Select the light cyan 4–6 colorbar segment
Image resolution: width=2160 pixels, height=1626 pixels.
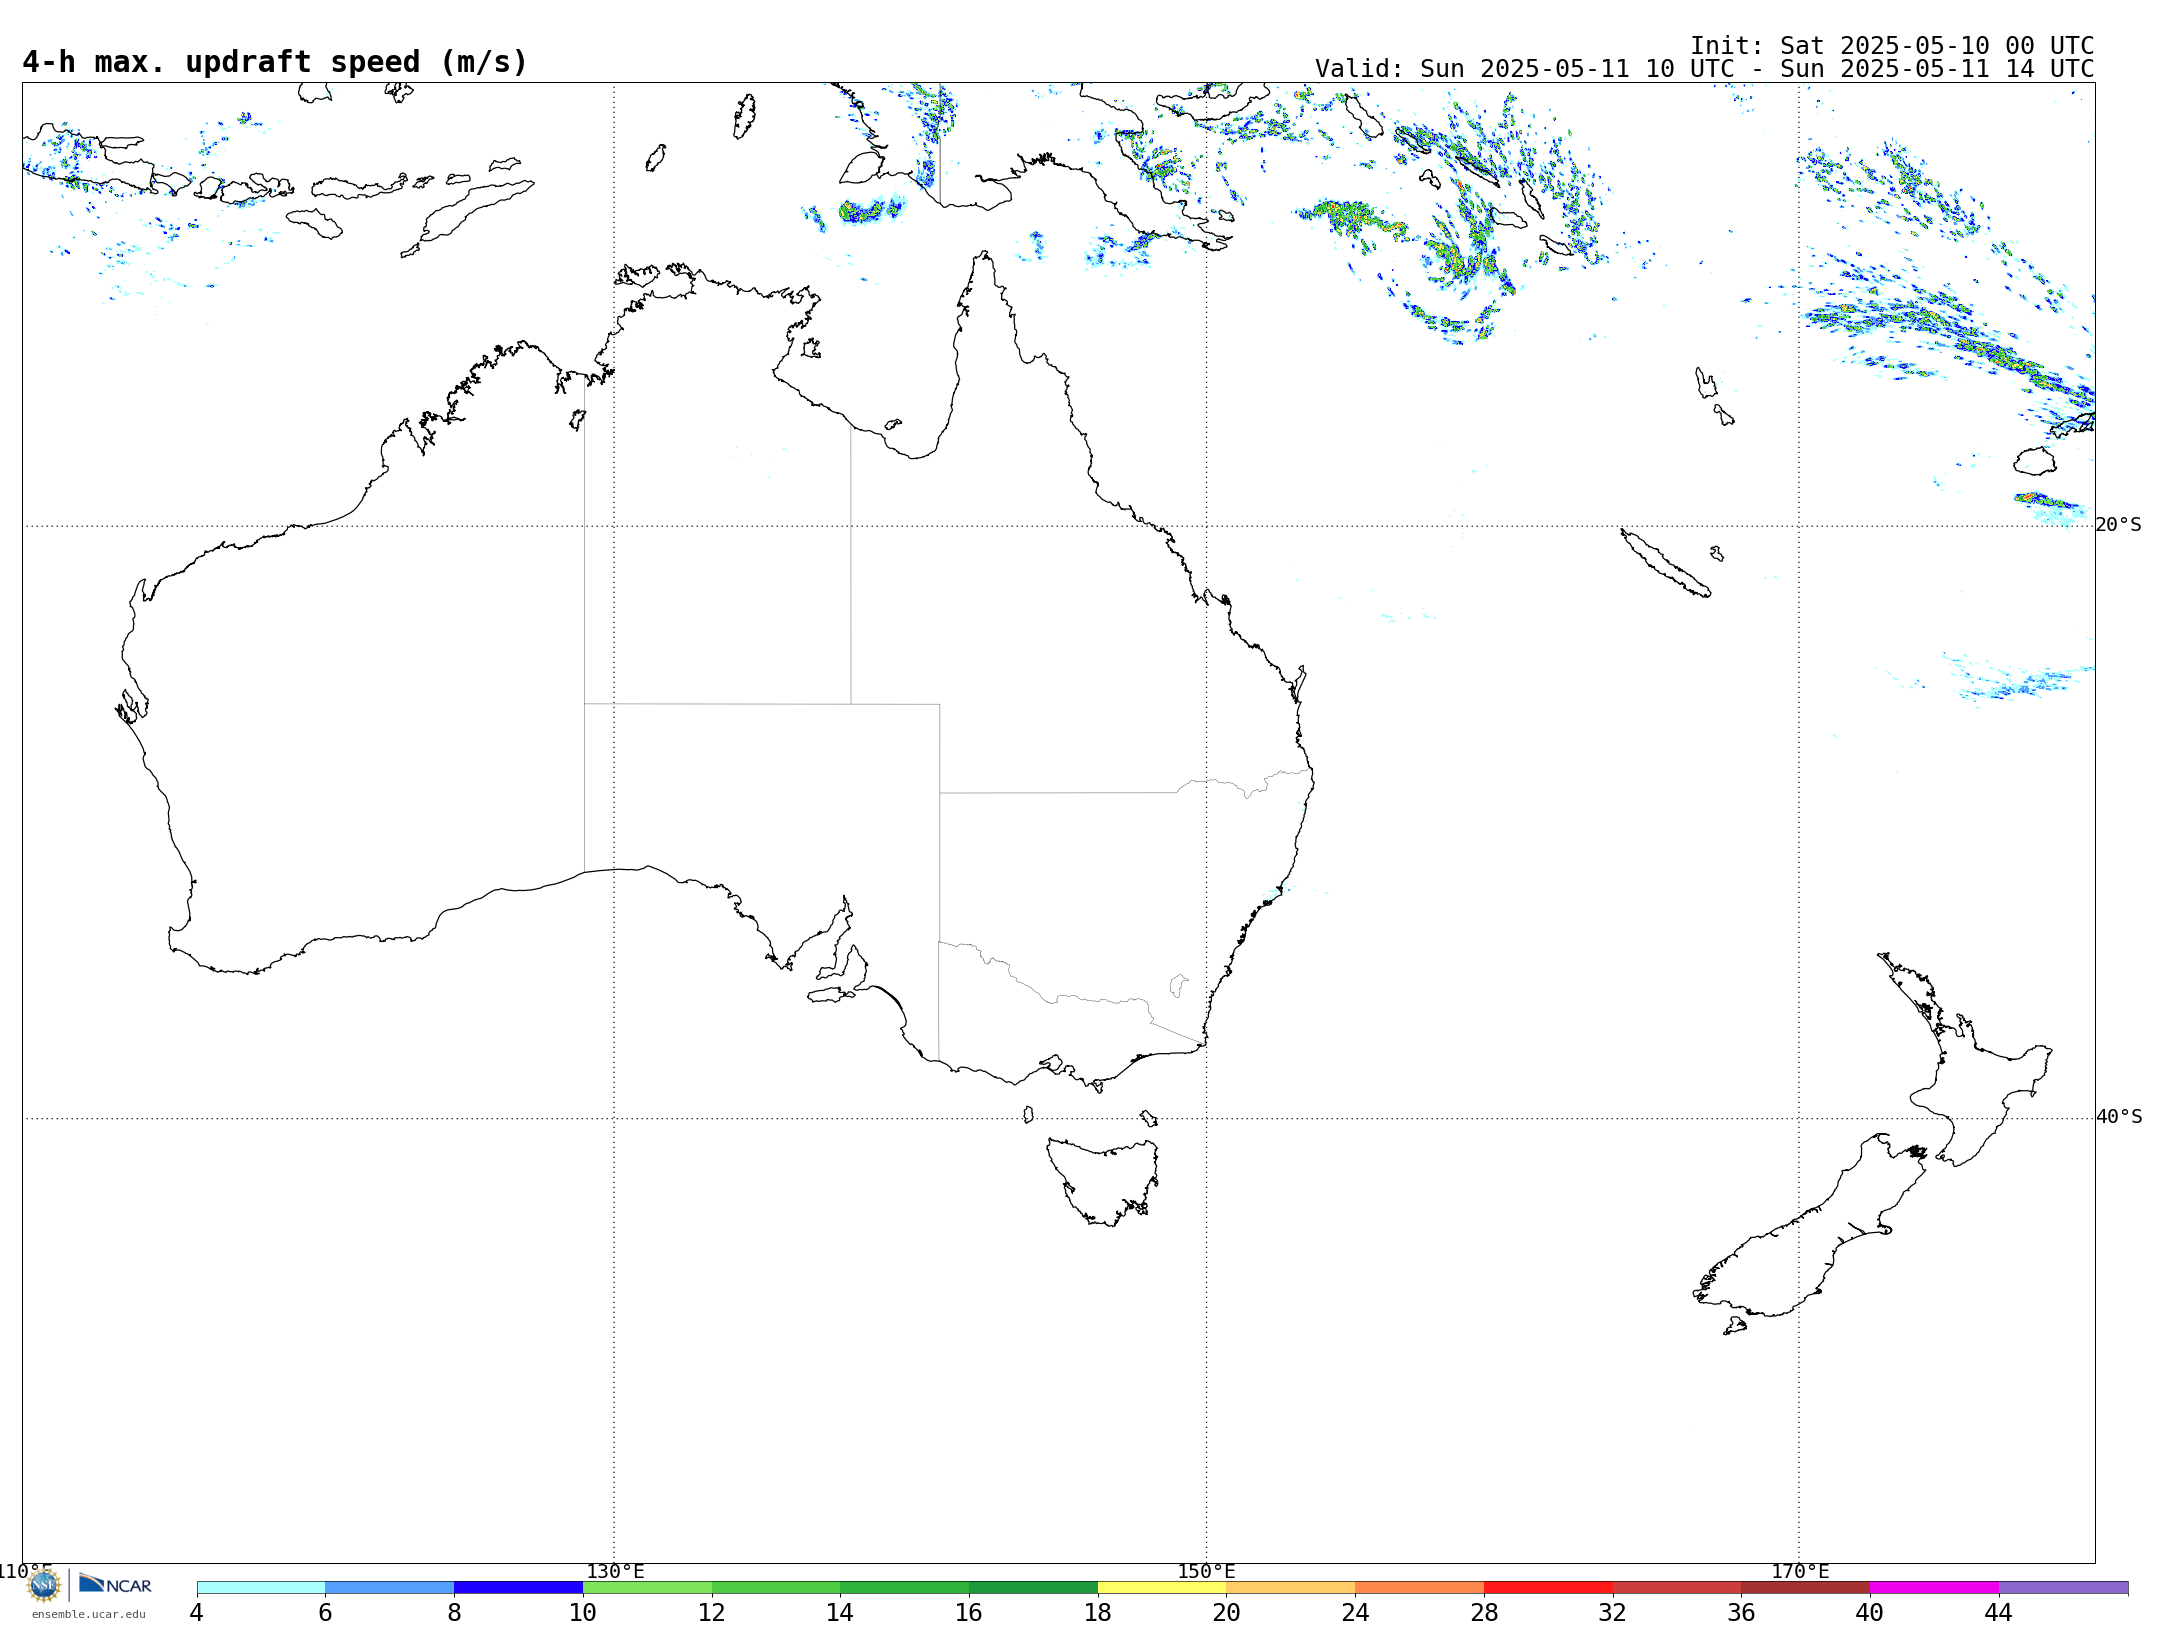pyautogui.click(x=261, y=1587)
